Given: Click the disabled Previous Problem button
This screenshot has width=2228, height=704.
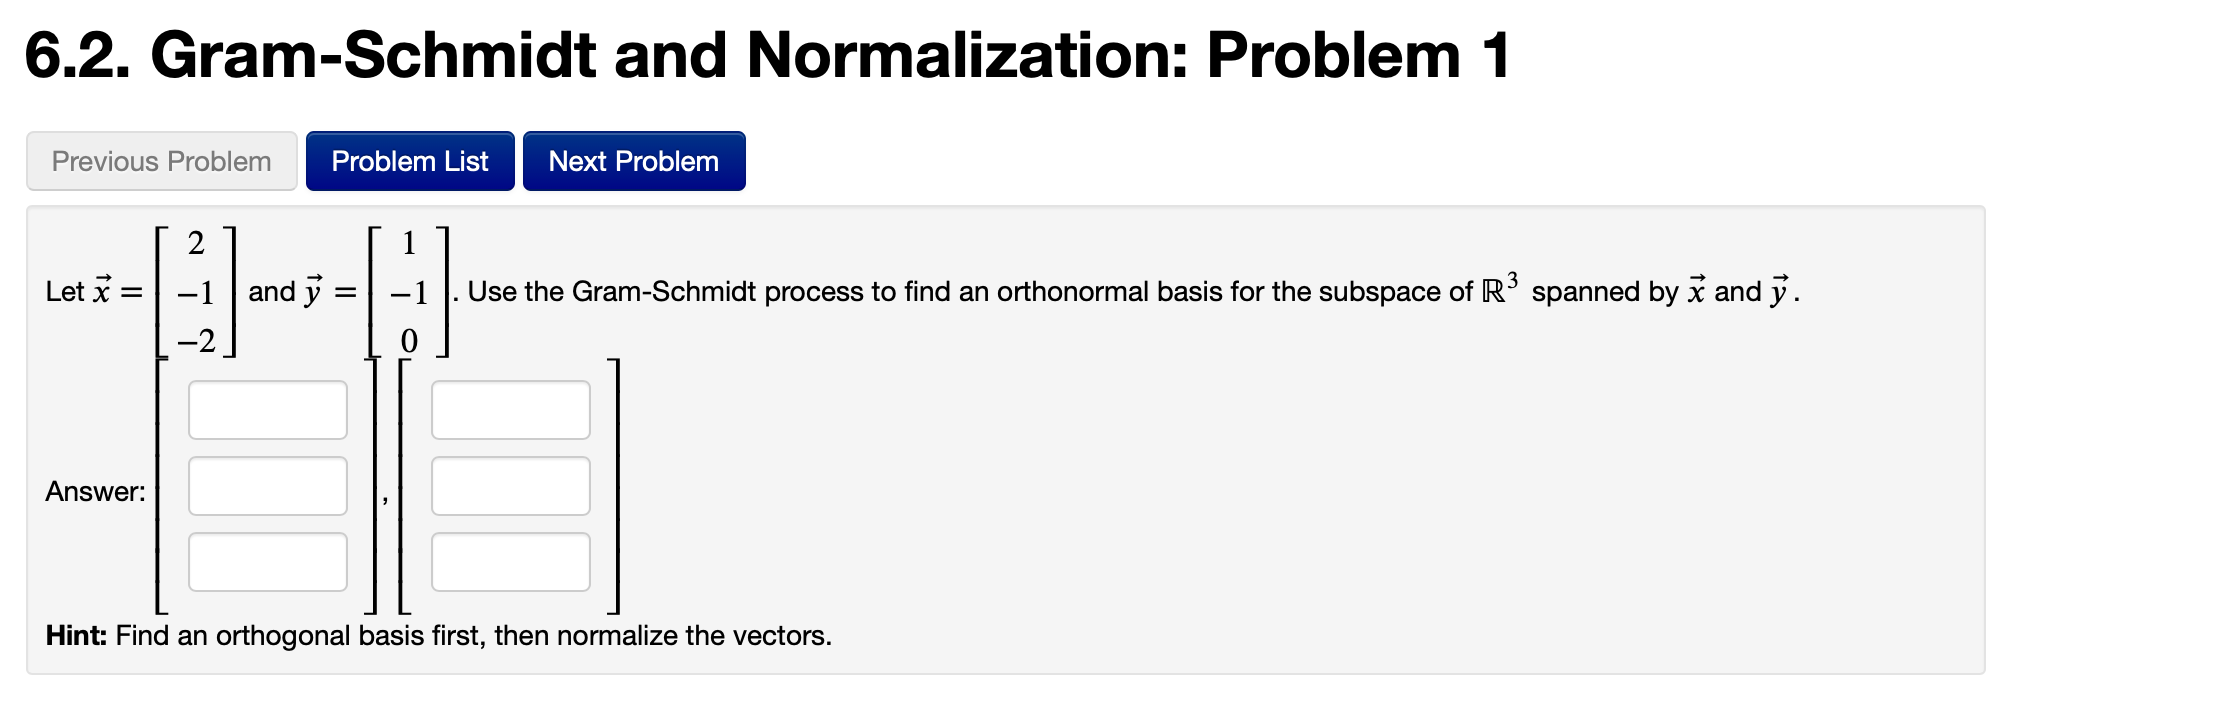Looking at the screenshot, I should coord(161,160).
